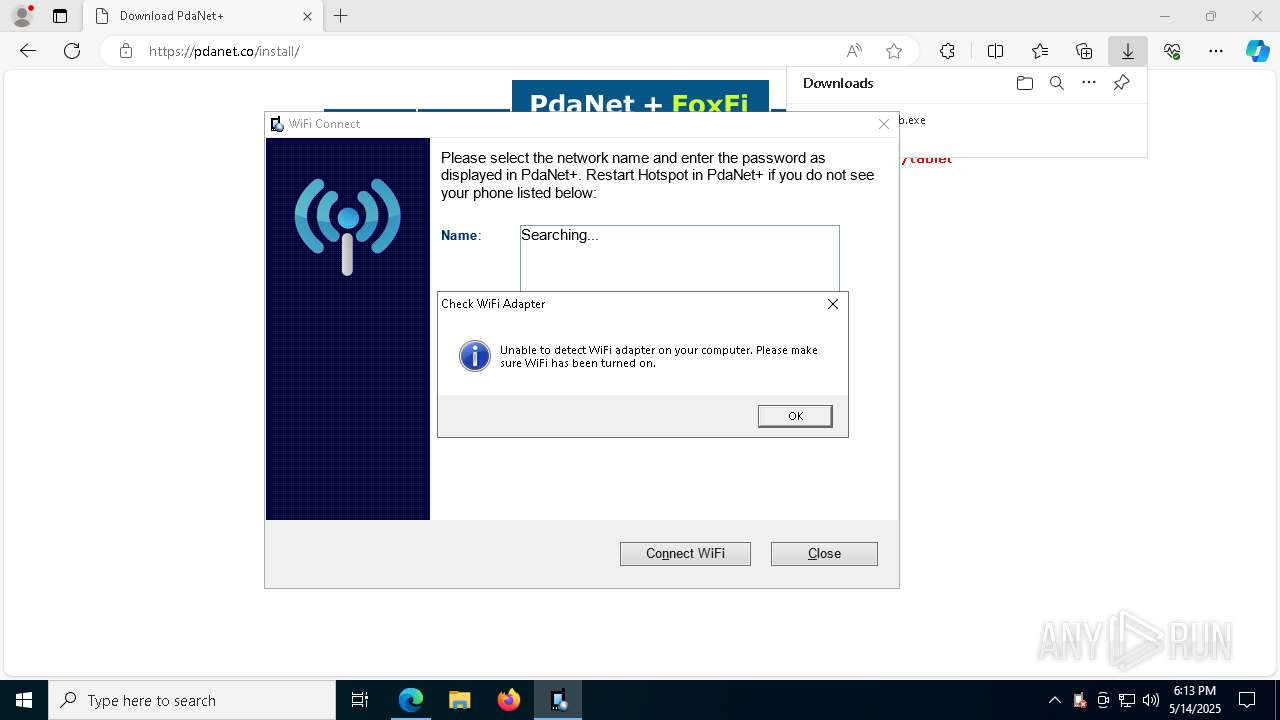Open Firefox from taskbar
Viewport: 1280px width, 720px height.
509,700
